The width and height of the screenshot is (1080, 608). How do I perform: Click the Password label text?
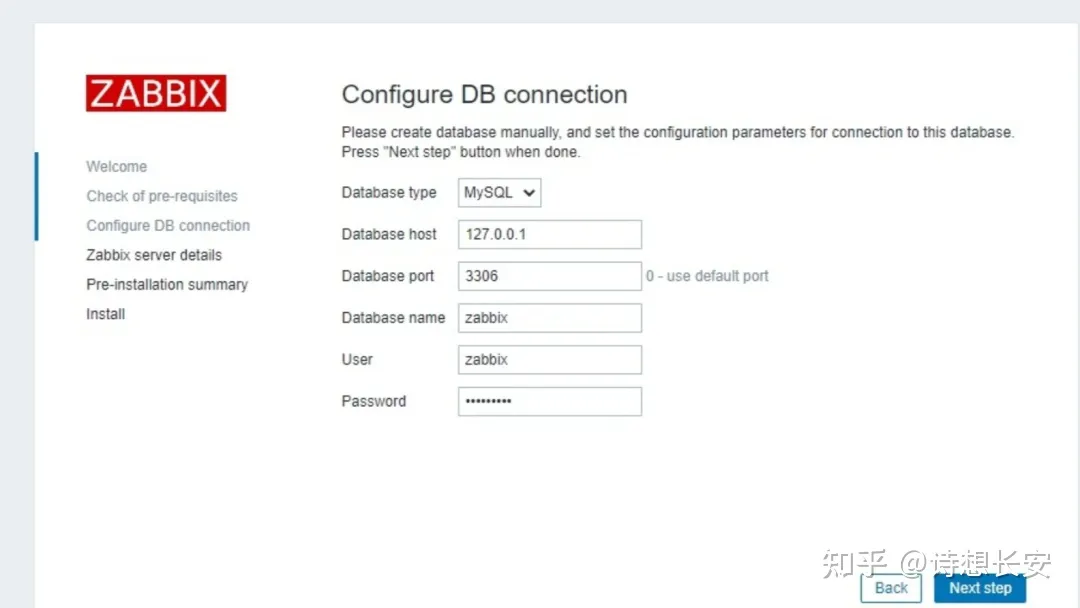tap(374, 402)
